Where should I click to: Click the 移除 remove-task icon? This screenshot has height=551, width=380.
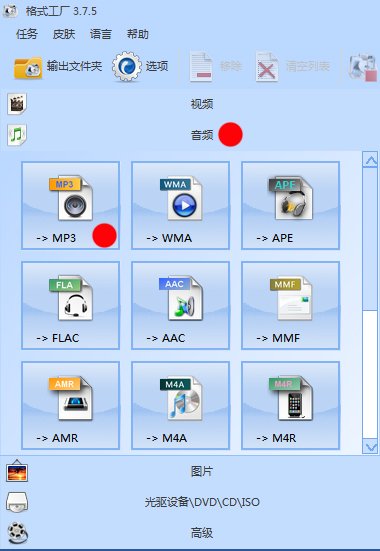(201, 66)
